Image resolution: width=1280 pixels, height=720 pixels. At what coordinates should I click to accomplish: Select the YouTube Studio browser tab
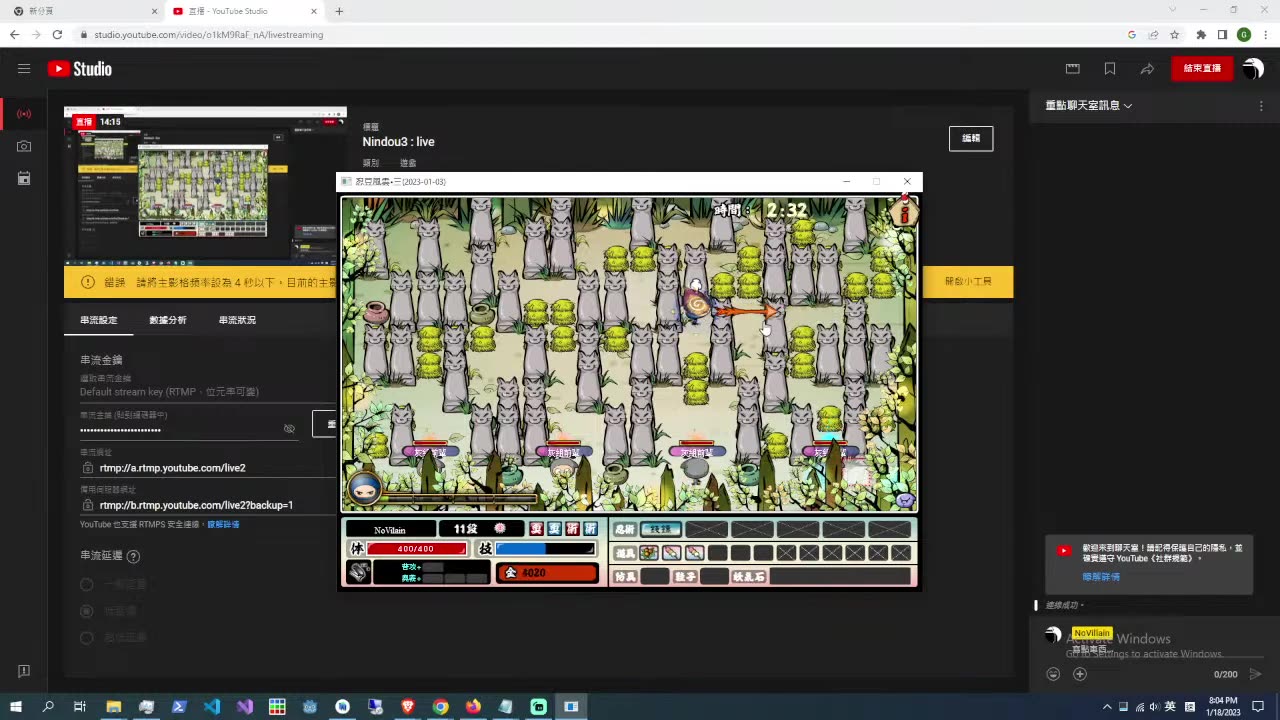[242, 11]
